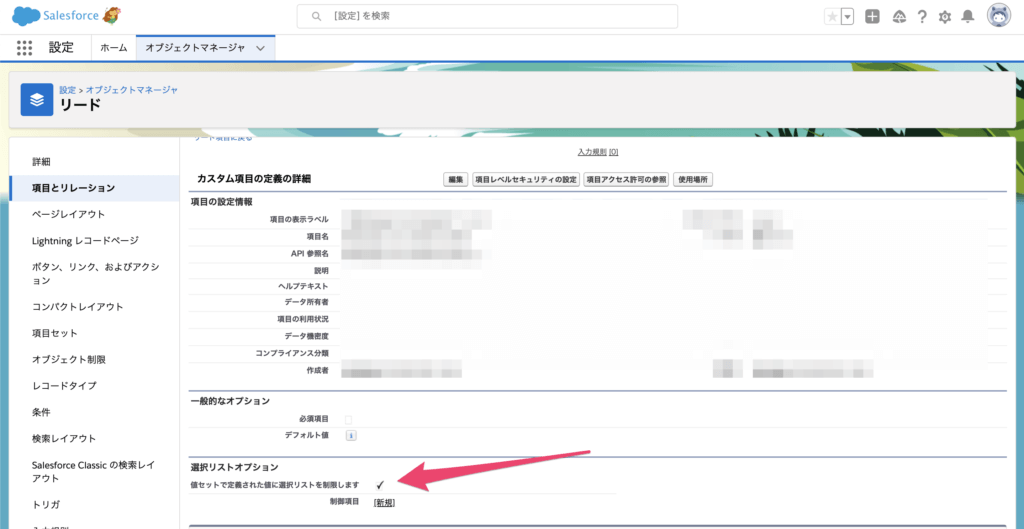Image resolution: width=1024 pixels, height=529 pixels.
Task: Expand the オブジェクトマネージャ tab chevron
Action: 261,48
